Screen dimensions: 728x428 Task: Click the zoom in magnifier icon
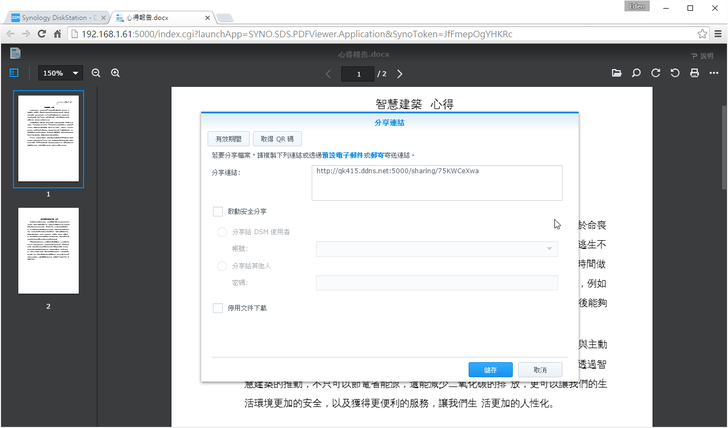coord(116,73)
